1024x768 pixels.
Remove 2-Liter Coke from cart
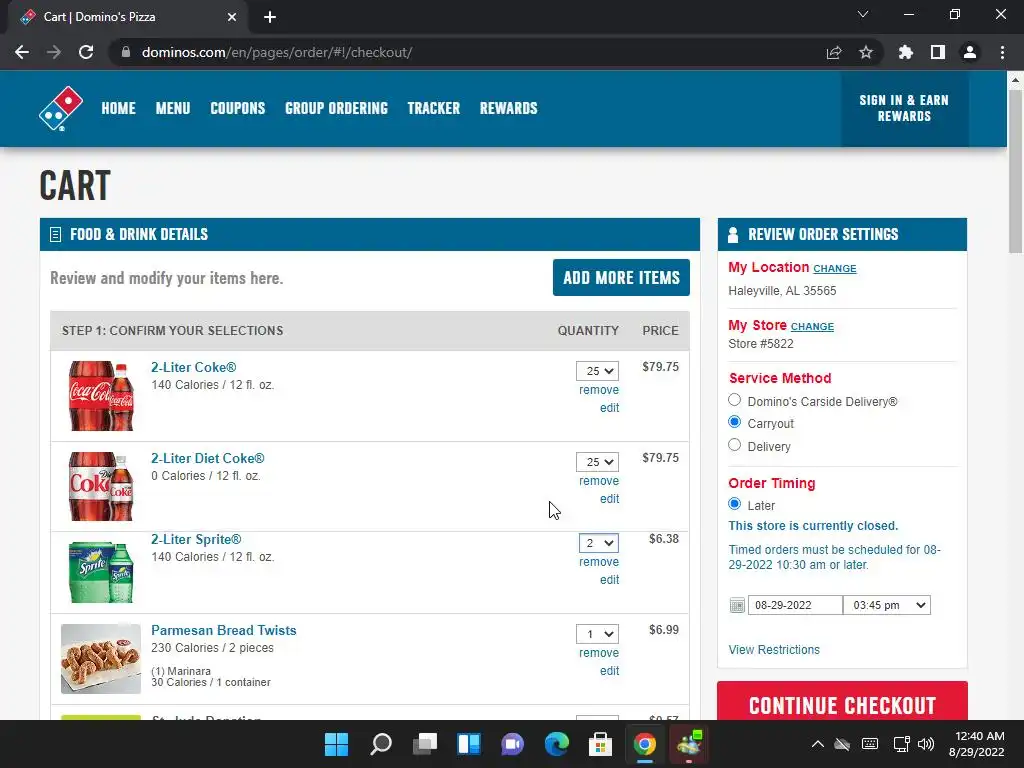click(599, 390)
